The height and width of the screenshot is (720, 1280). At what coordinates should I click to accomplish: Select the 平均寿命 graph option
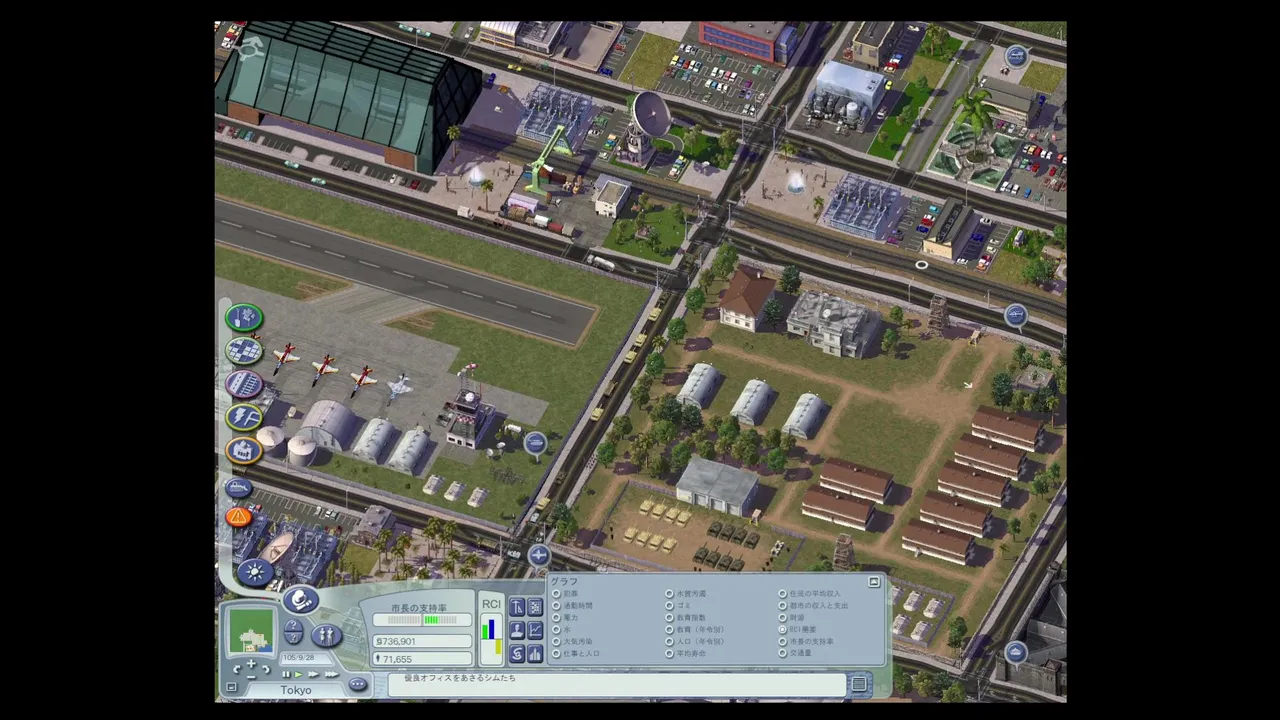[669, 653]
